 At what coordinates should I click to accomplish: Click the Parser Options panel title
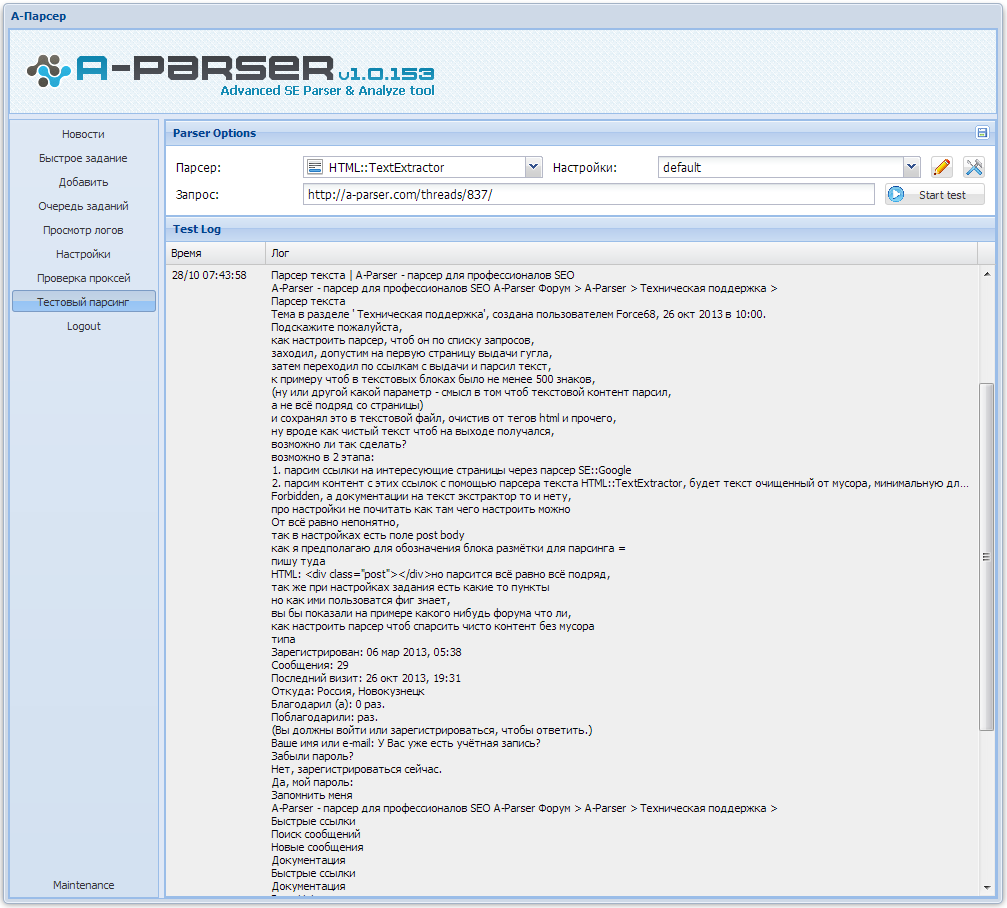click(x=214, y=133)
